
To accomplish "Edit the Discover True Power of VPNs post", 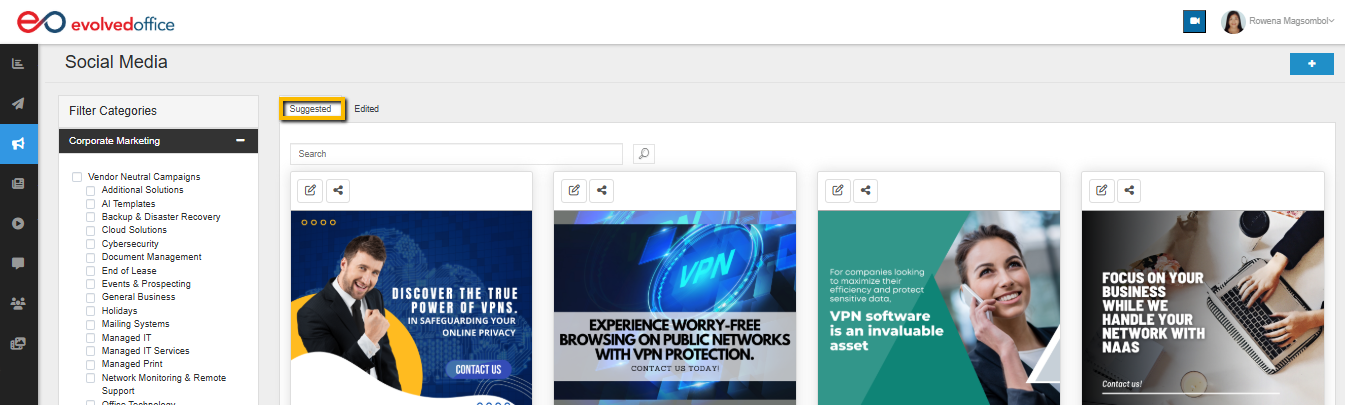I will (x=310, y=190).
